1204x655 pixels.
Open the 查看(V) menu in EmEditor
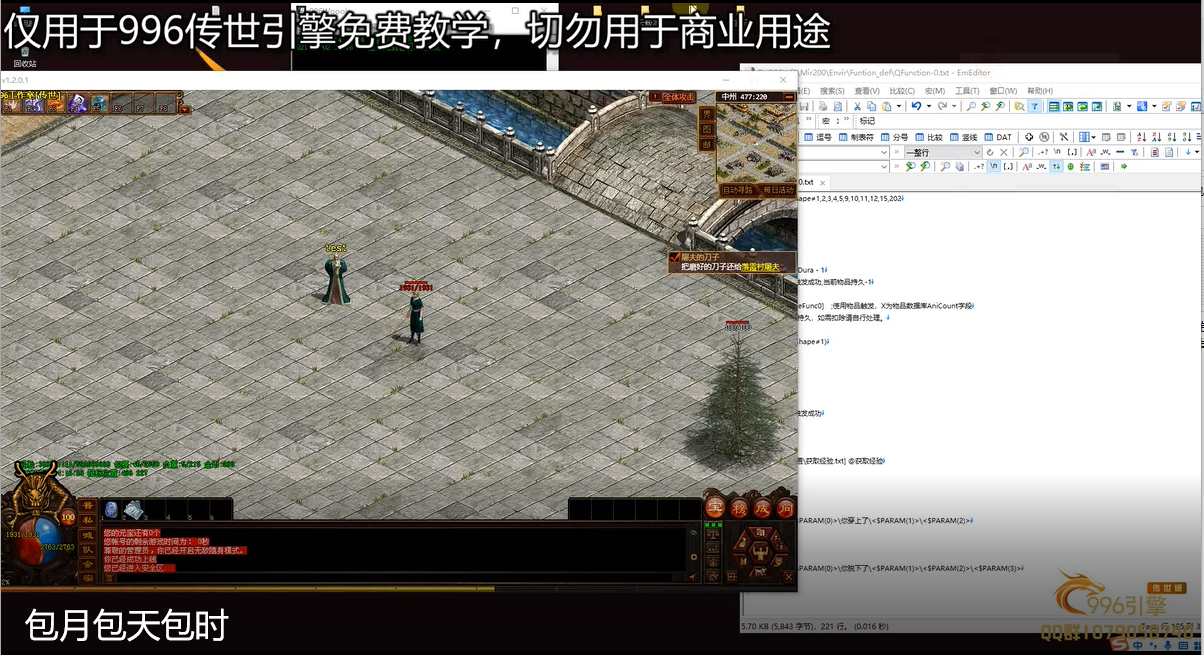point(867,91)
